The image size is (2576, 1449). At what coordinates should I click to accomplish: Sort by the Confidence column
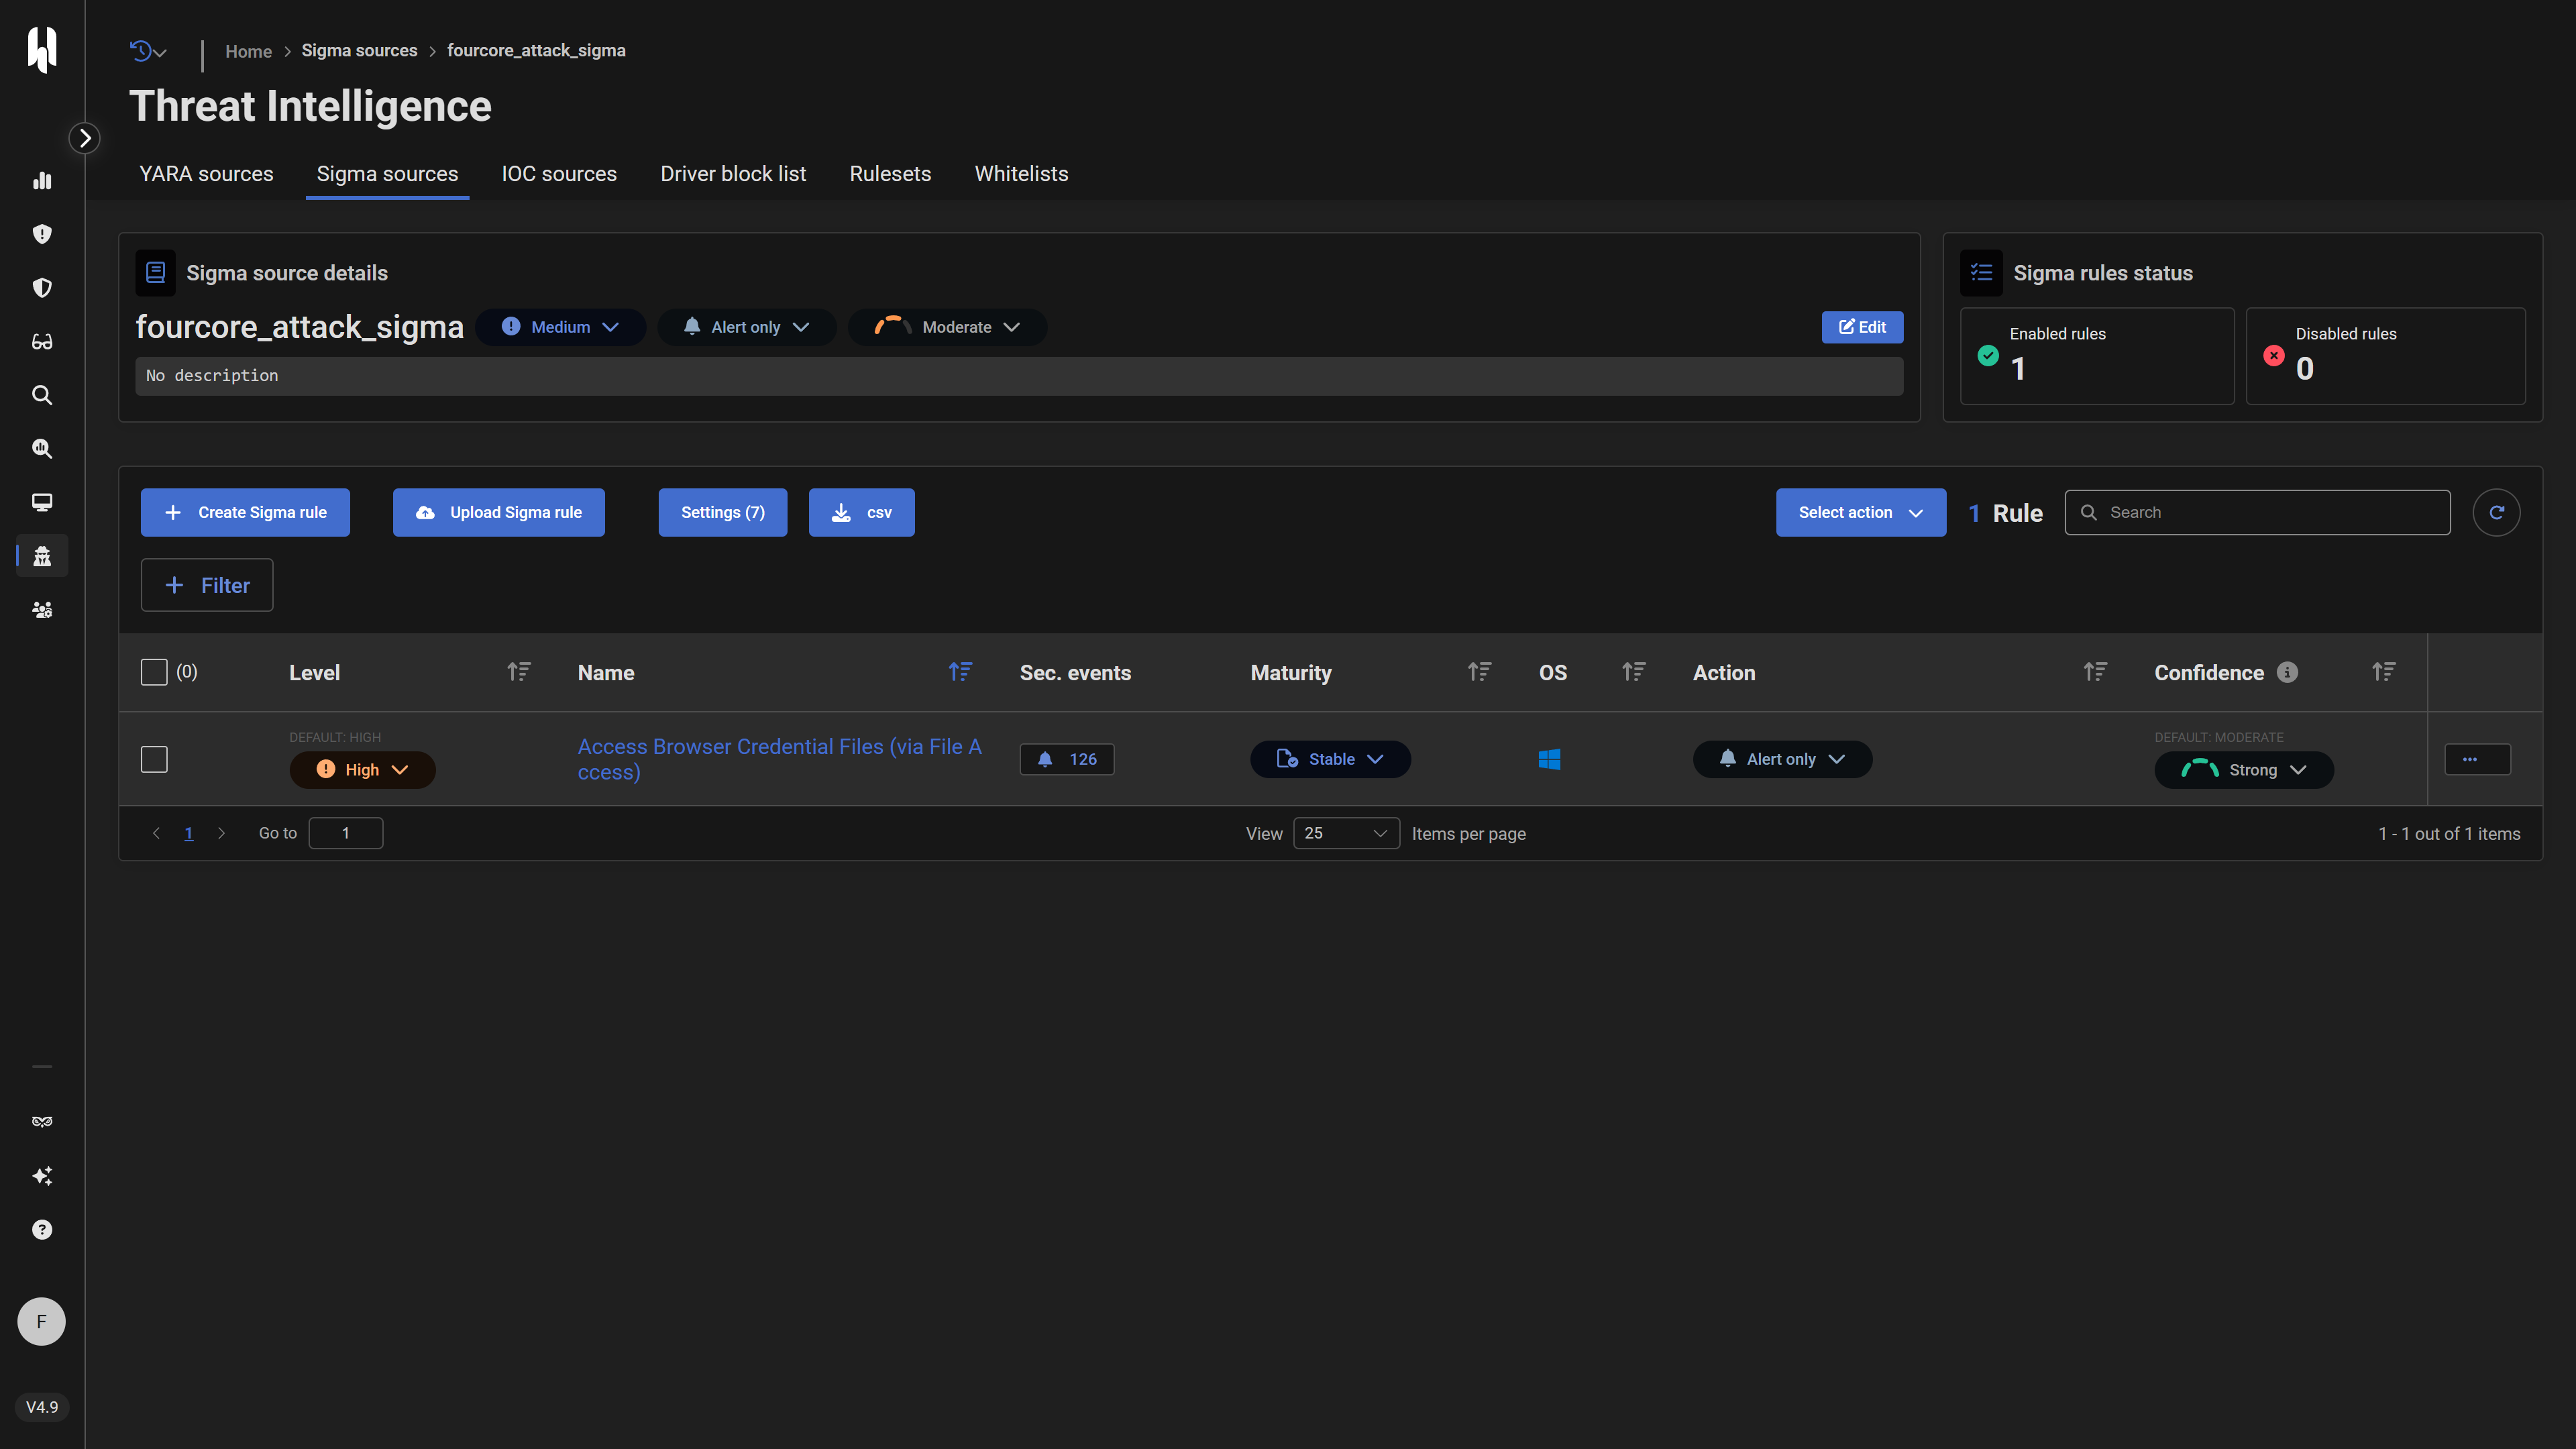(2384, 672)
